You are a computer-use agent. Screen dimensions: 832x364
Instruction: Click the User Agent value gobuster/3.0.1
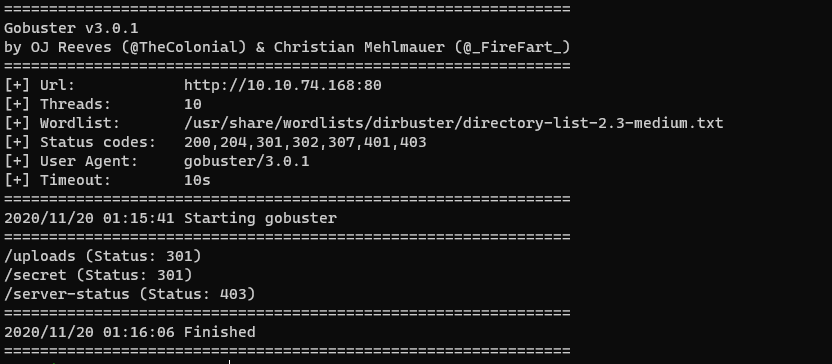(247, 161)
